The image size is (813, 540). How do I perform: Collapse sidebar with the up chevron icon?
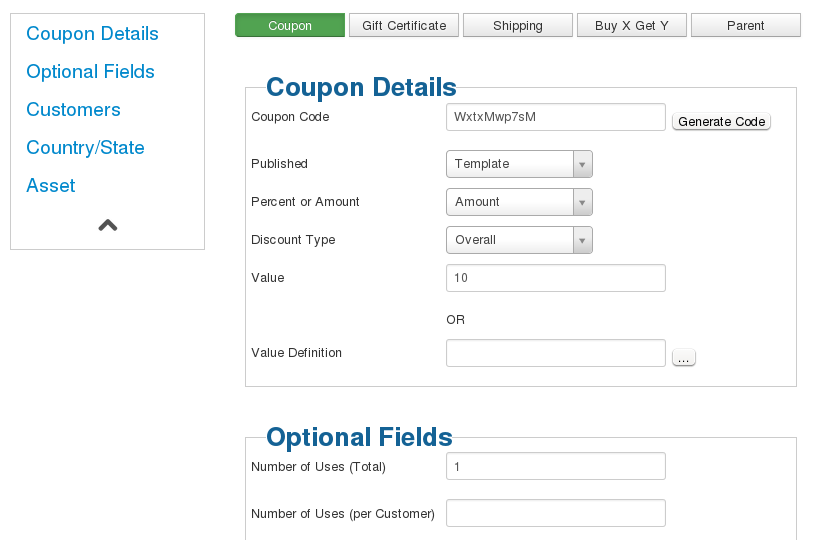108,225
